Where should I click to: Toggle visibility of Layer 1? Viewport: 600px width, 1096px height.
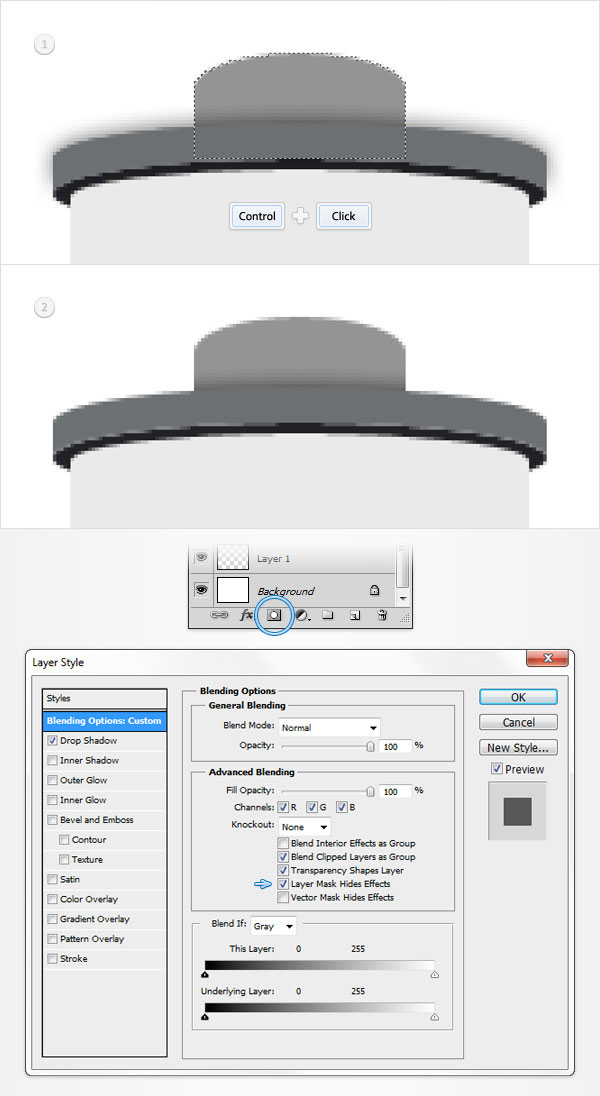201,557
